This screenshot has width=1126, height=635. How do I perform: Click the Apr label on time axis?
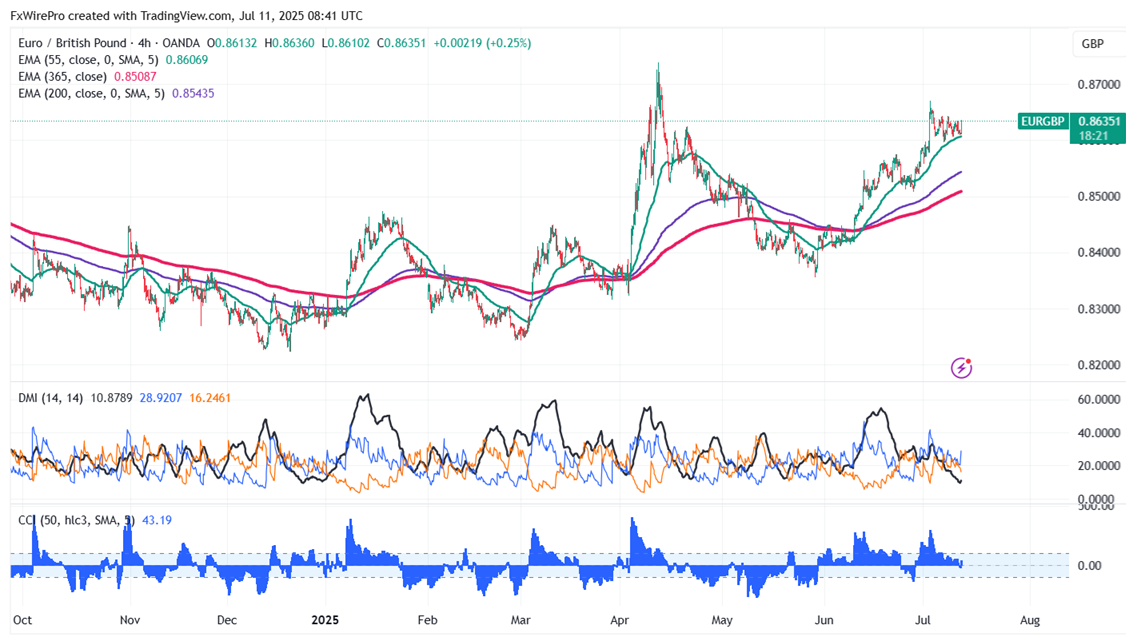tap(619, 620)
